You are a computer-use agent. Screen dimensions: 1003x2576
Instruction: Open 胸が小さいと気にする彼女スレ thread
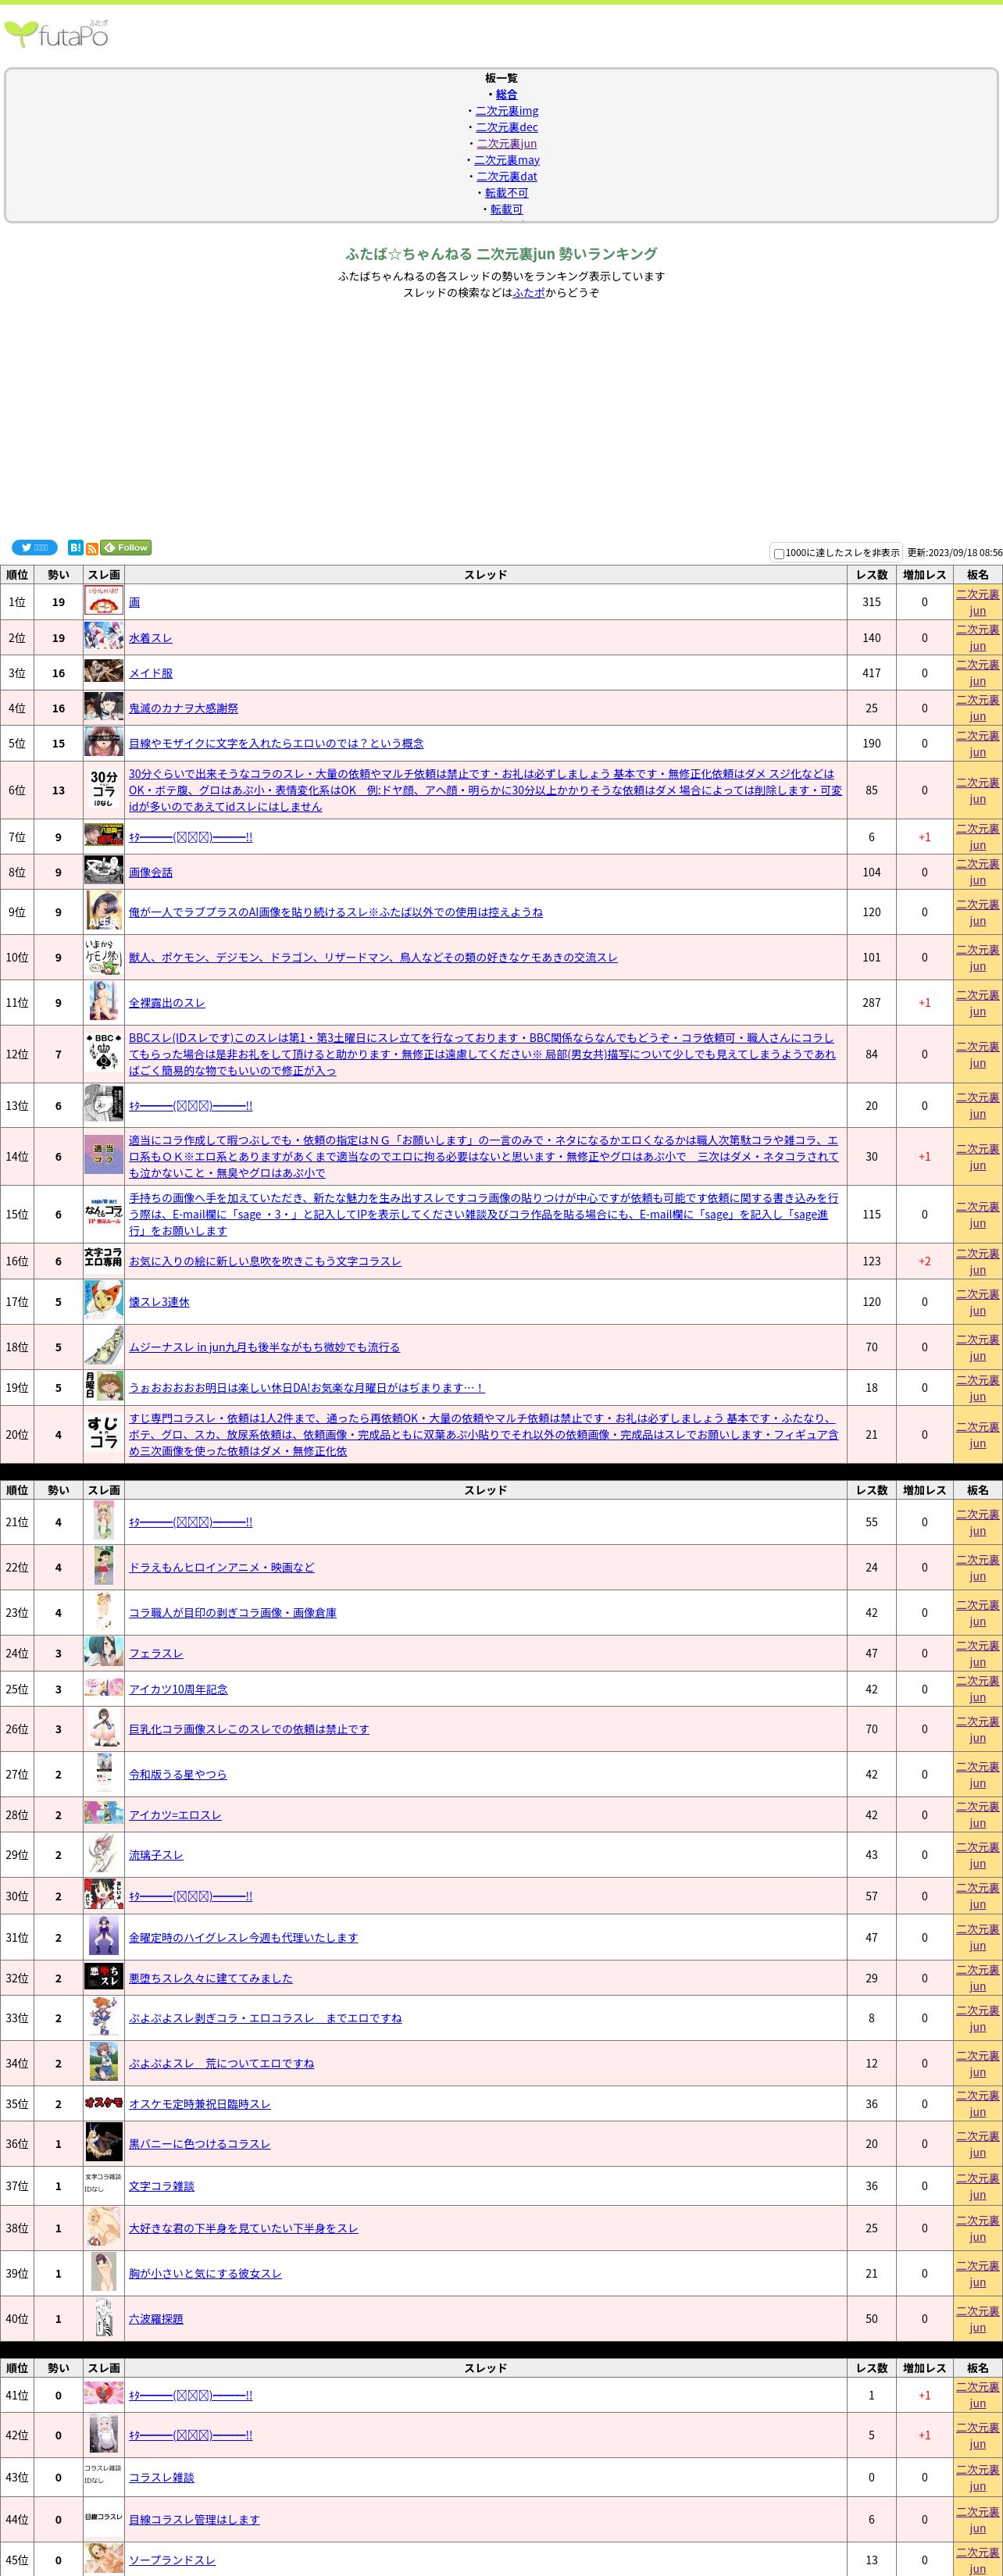(205, 2273)
